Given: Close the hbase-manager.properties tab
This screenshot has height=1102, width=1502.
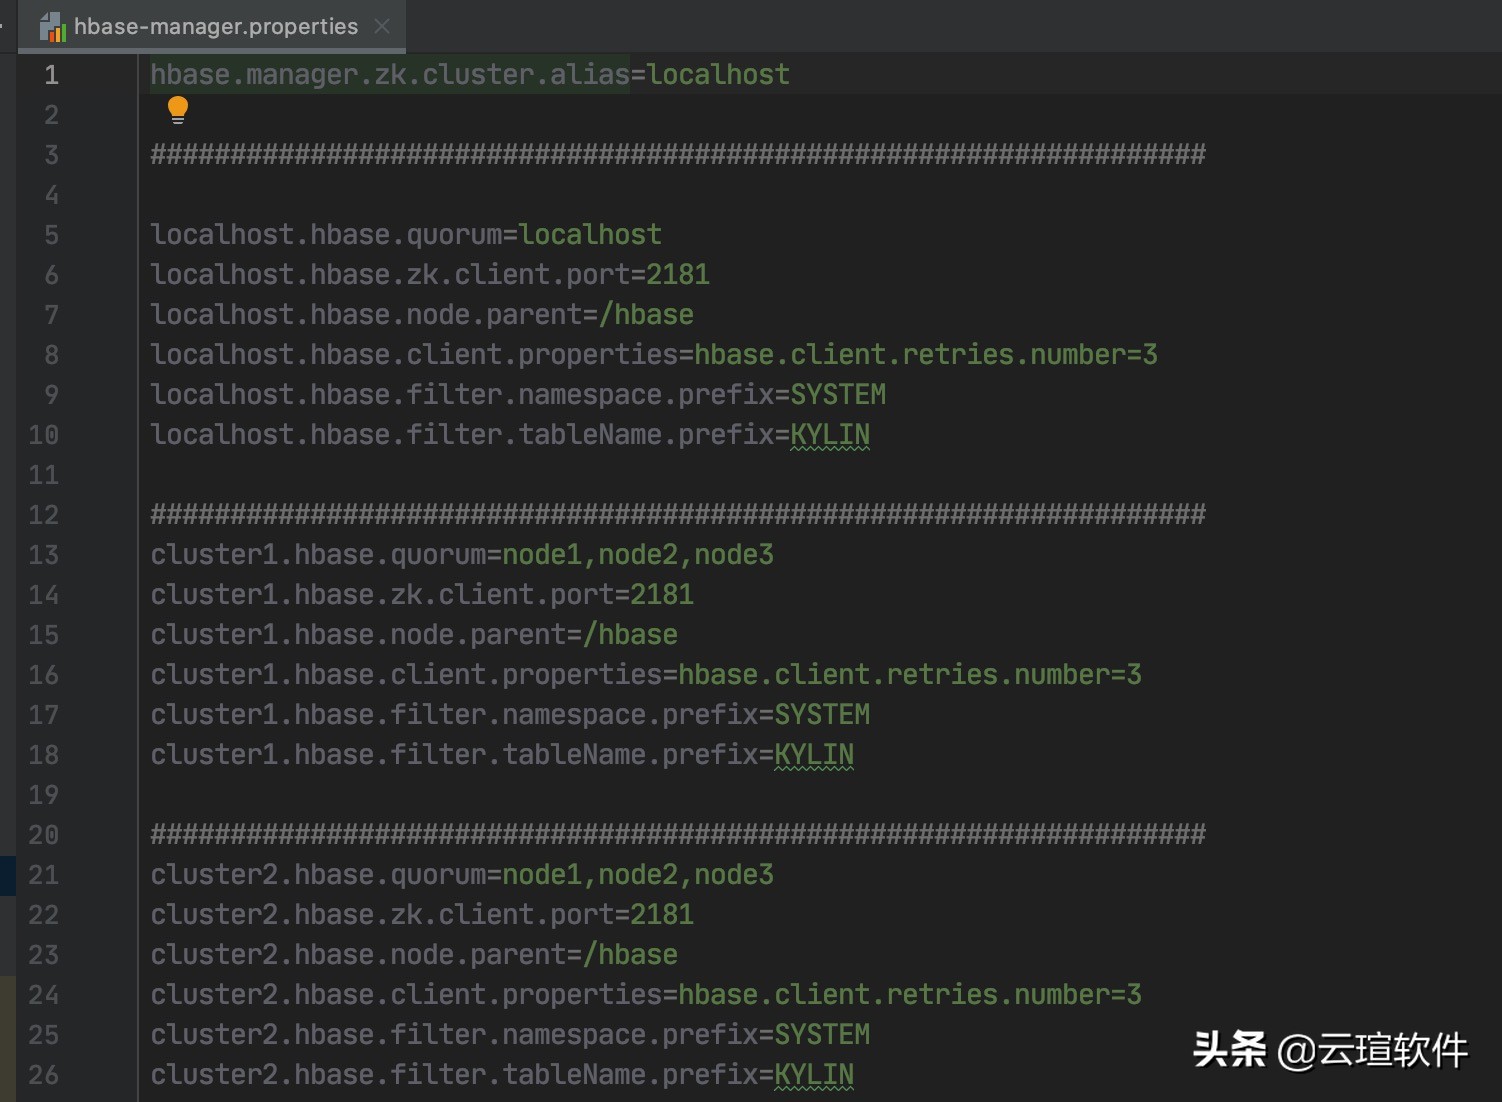Looking at the screenshot, I should point(381,27).
